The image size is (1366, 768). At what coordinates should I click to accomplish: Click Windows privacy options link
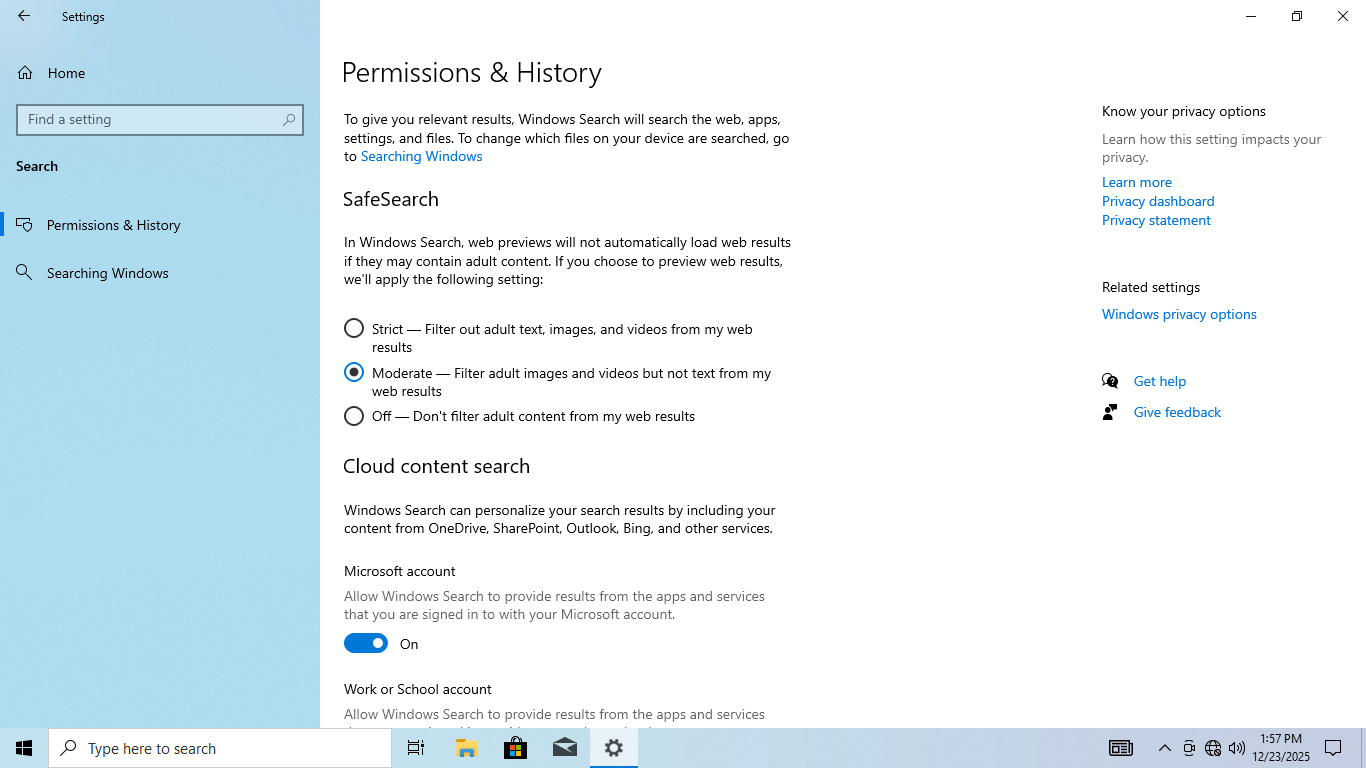click(1179, 314)
